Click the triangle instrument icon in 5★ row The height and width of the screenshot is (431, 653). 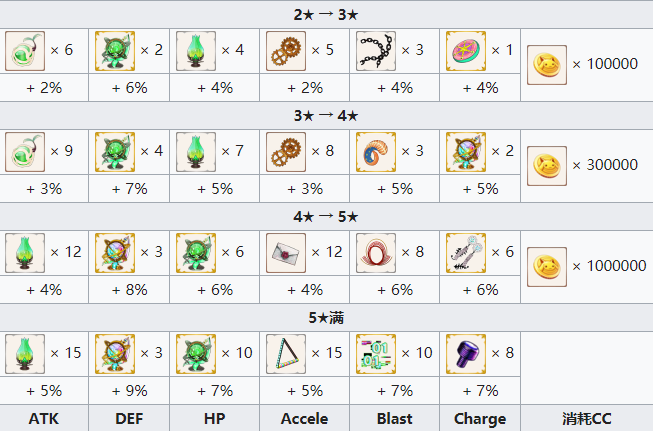click(x=286, y=354)
